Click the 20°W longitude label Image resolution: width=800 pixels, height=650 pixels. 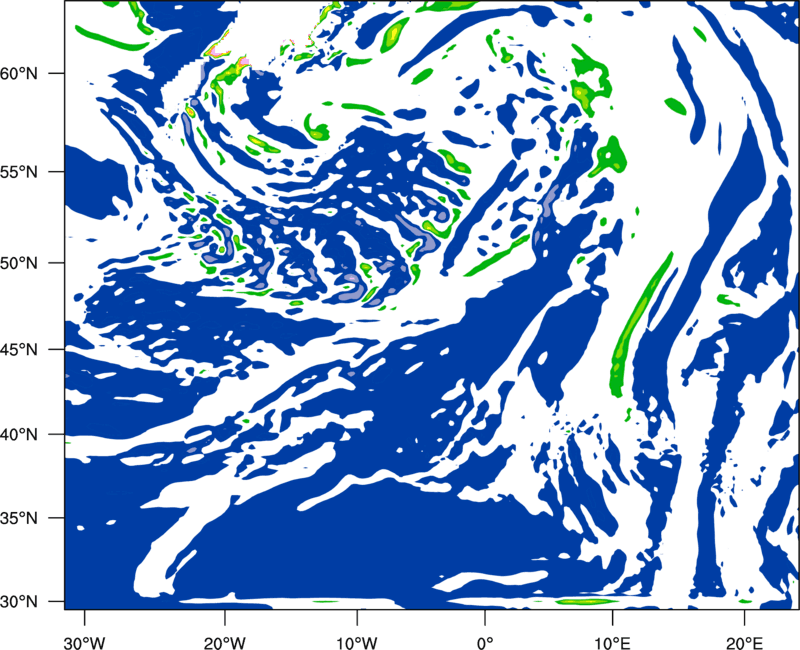point(225,643)
